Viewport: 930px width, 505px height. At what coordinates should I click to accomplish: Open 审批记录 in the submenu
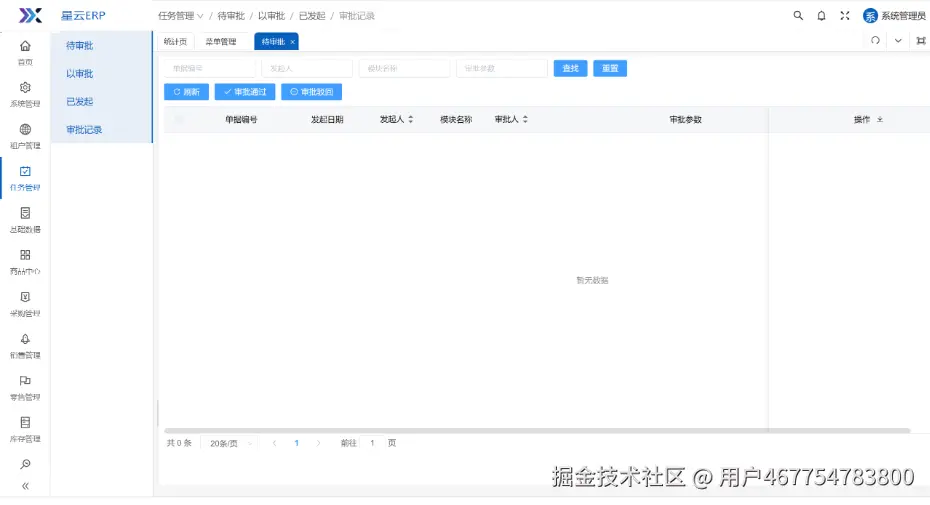coord(84,129)
